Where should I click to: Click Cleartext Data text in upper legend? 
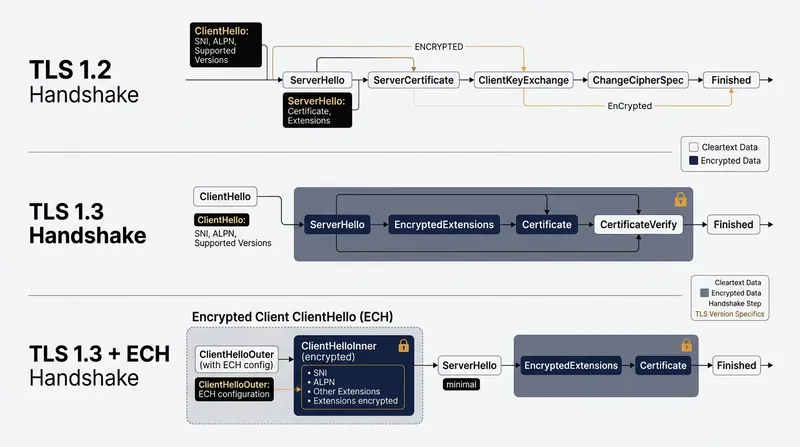point(730,147)
